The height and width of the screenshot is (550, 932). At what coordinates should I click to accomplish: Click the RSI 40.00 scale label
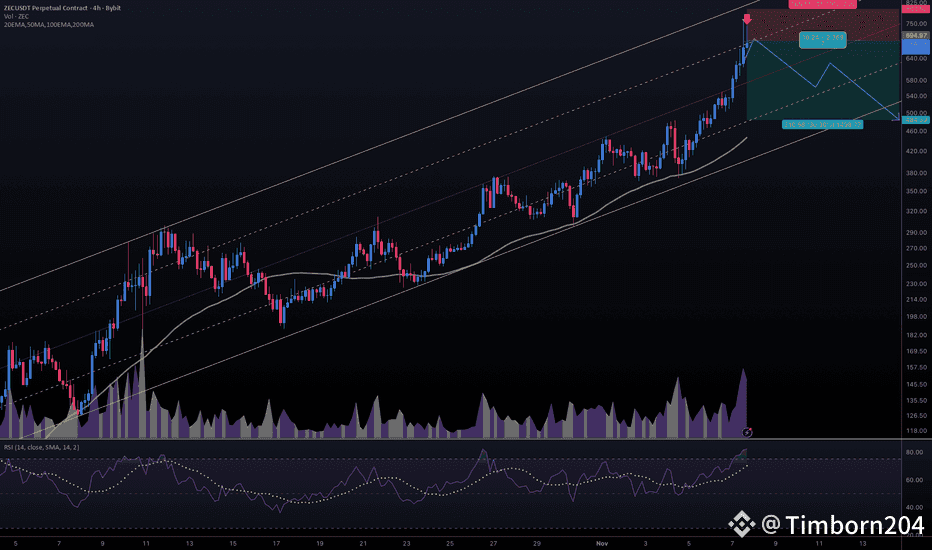pyautogui.click(x=914, y=507)
